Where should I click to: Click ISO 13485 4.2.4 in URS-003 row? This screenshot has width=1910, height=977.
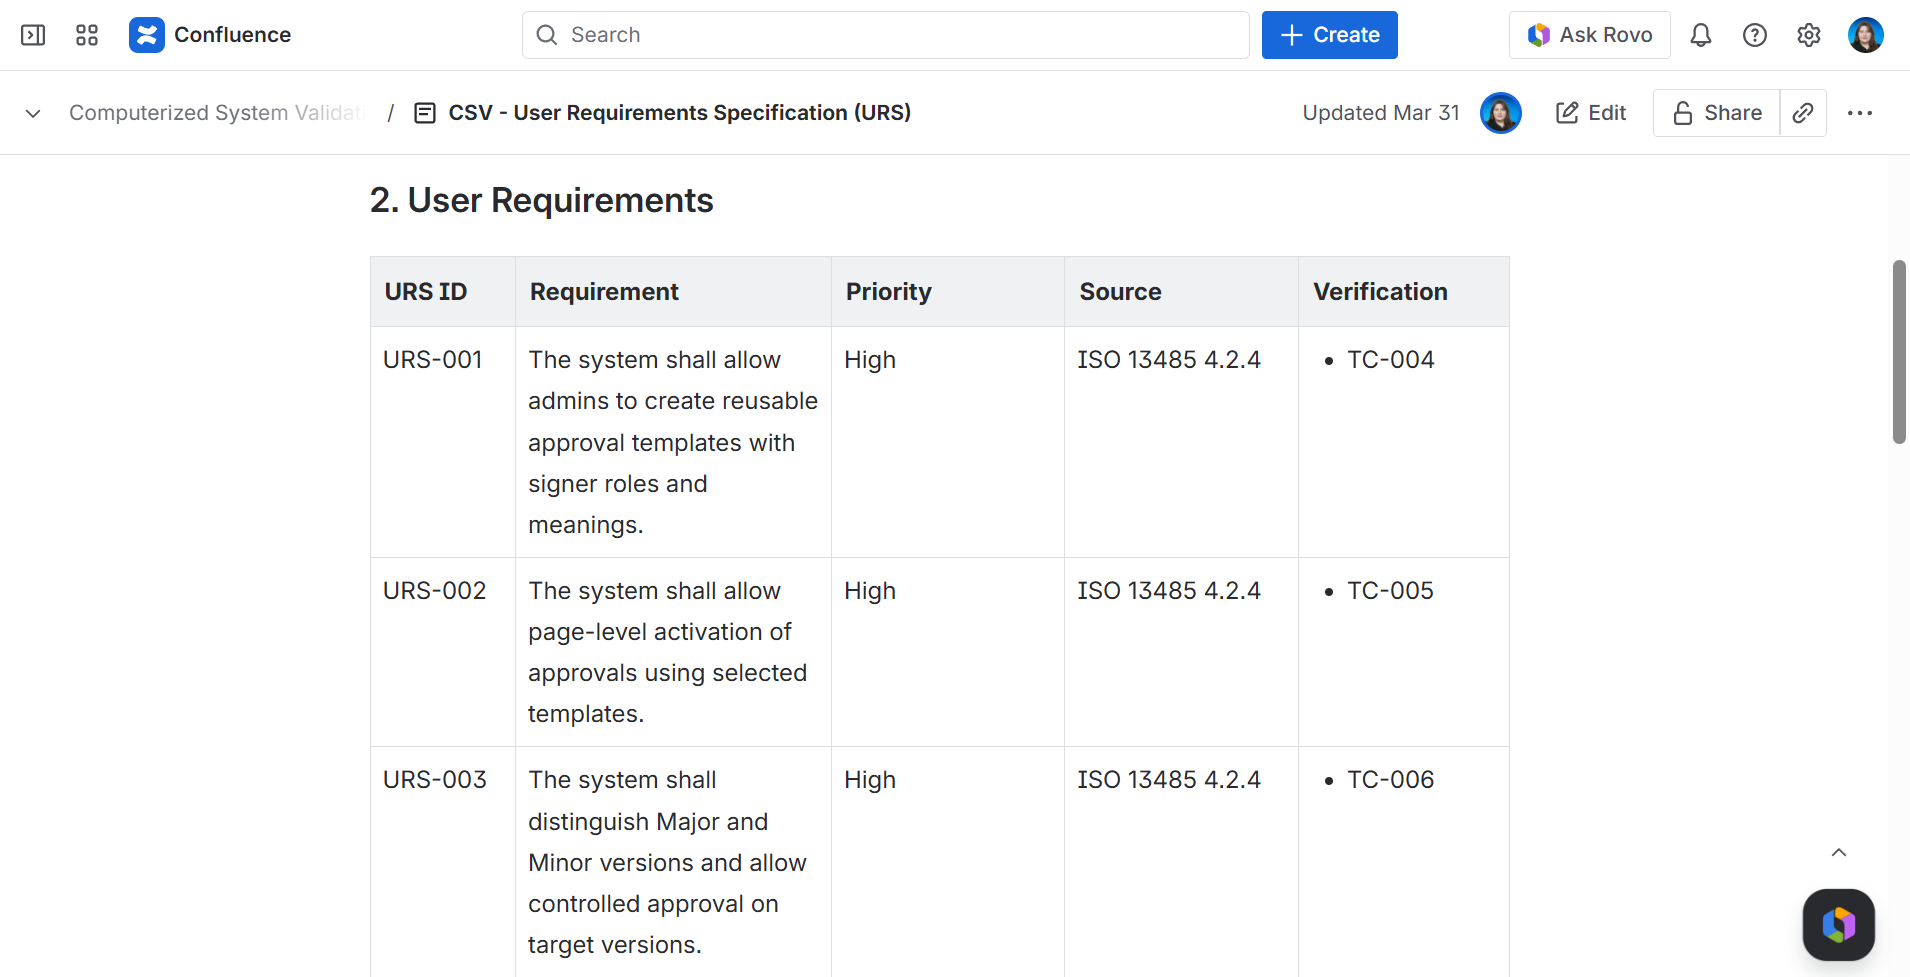1169,780
